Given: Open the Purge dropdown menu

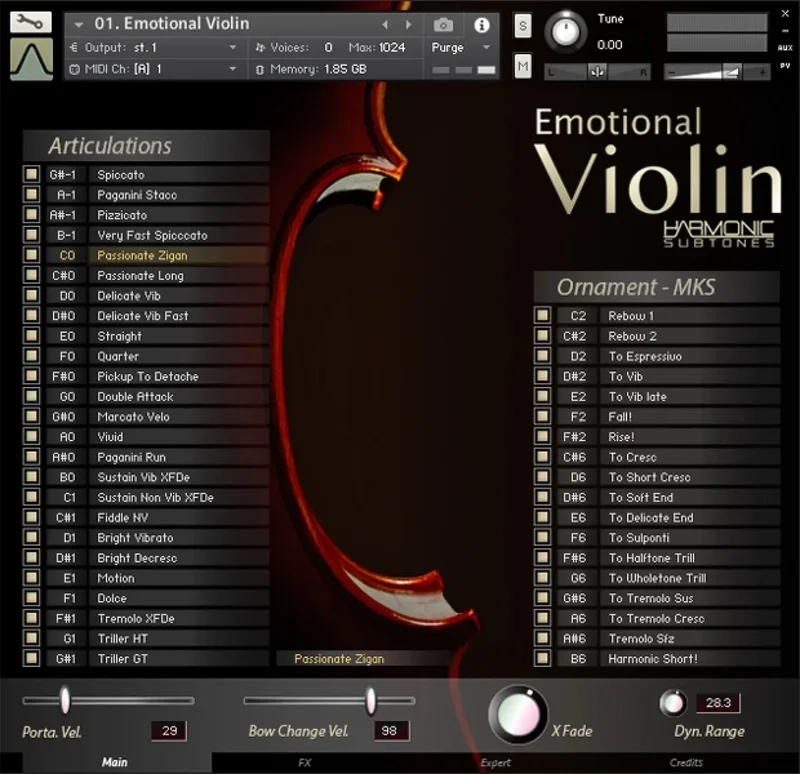Looking at the screenshot, I should click(460, 47).
